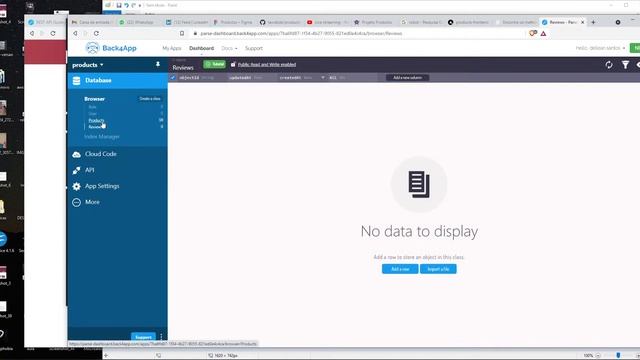
Task: Reload the page with the browser reload icon
Action: [x=96, y=33]
